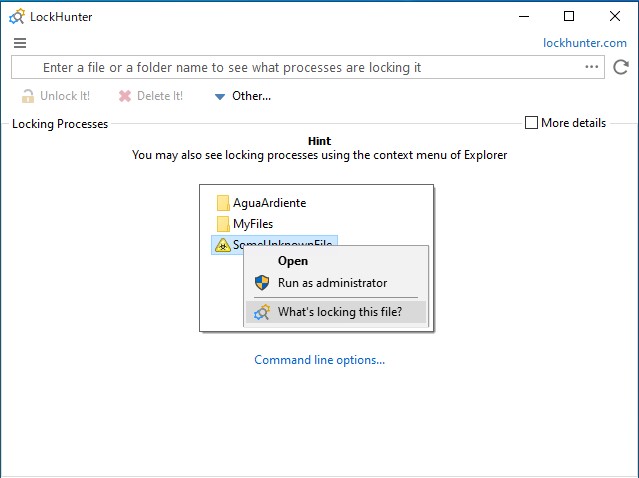Click the Unlock It! button

56,96
